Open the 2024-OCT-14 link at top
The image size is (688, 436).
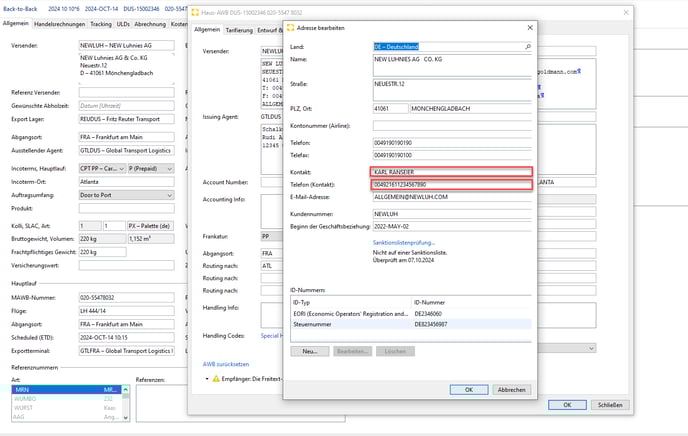coord(101,9)
